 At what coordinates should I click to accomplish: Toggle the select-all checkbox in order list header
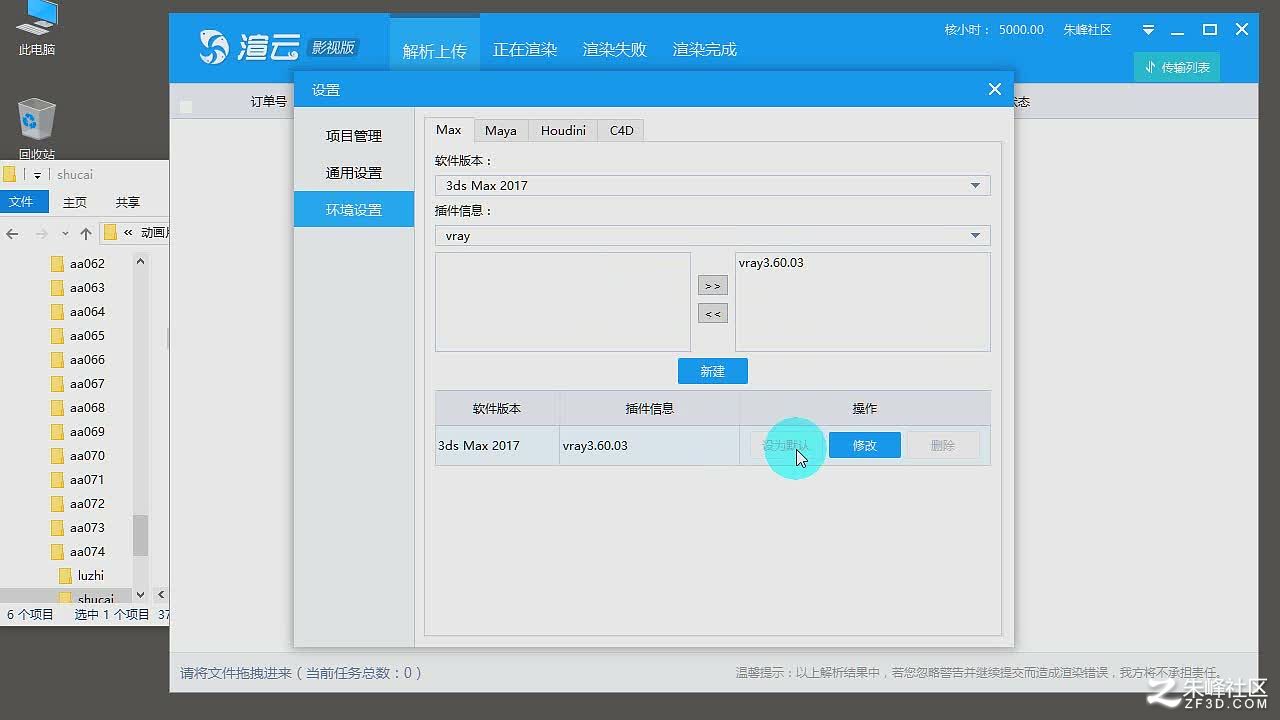tap(186, 107)
